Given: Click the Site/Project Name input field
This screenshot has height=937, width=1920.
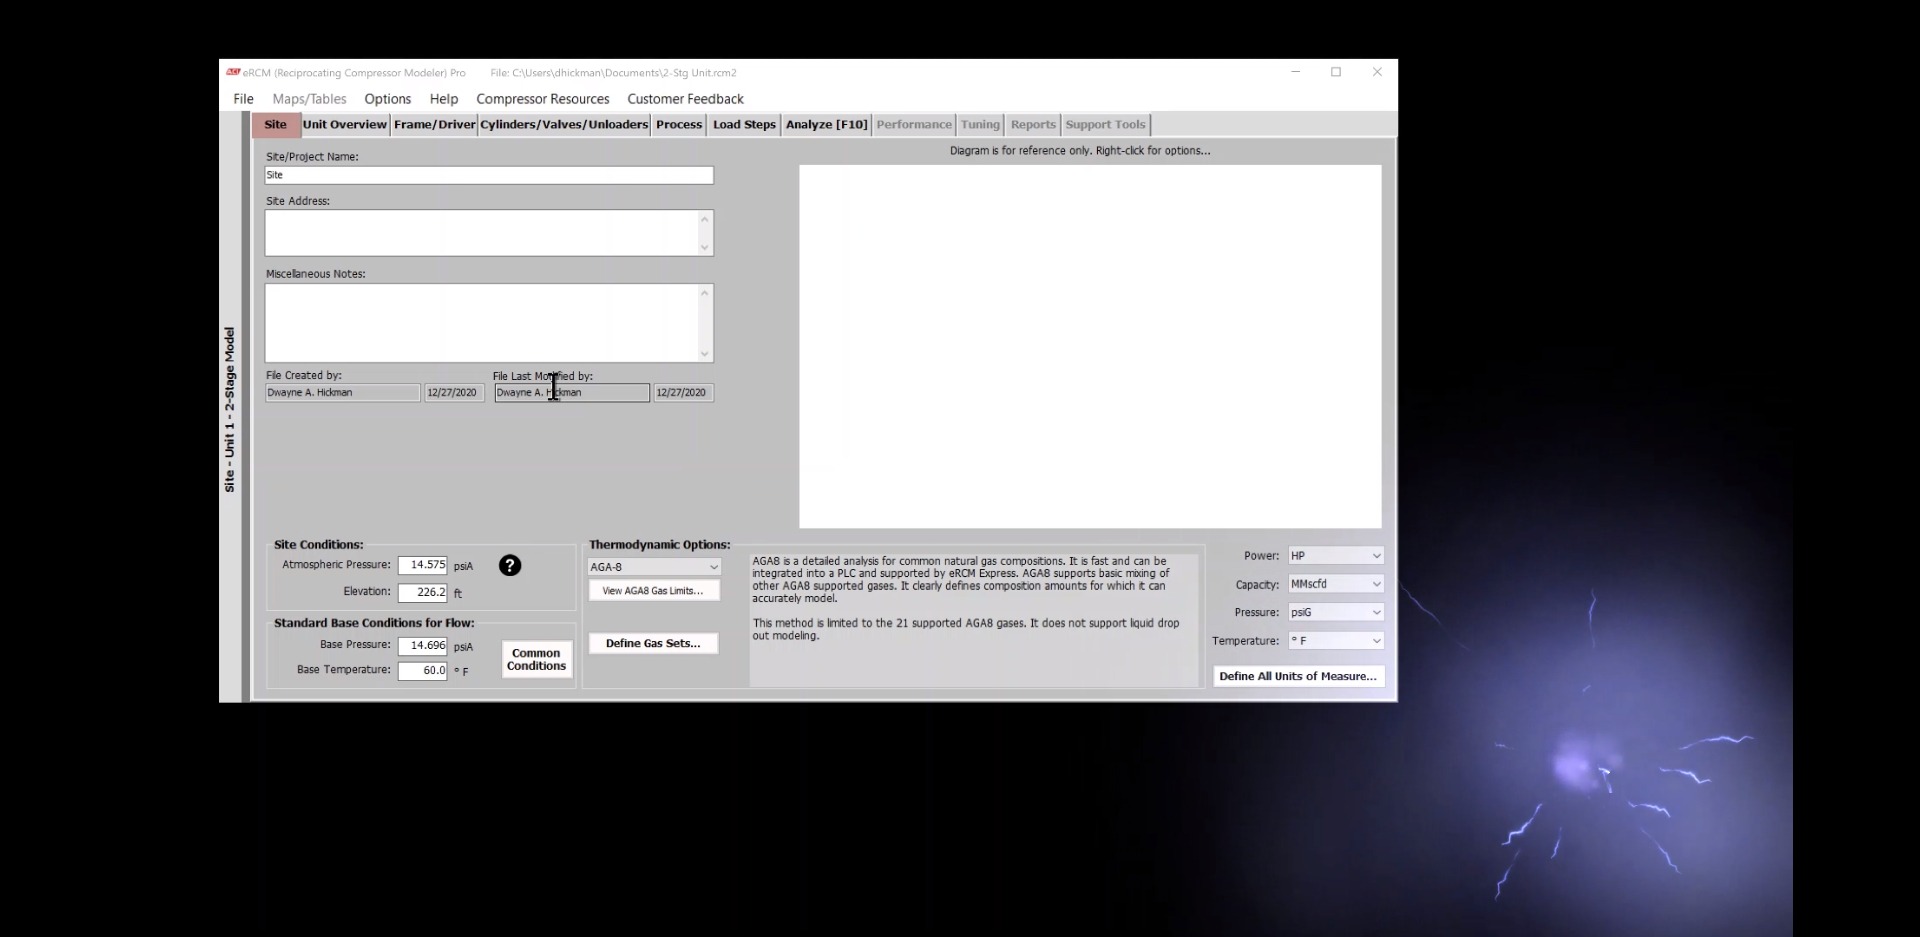Looking at the screenshot, I should 488,175.
